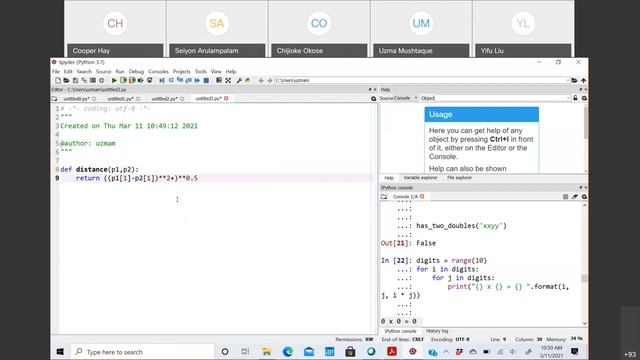
Task: Open the Consoles menu
Action: click(158, 71)
